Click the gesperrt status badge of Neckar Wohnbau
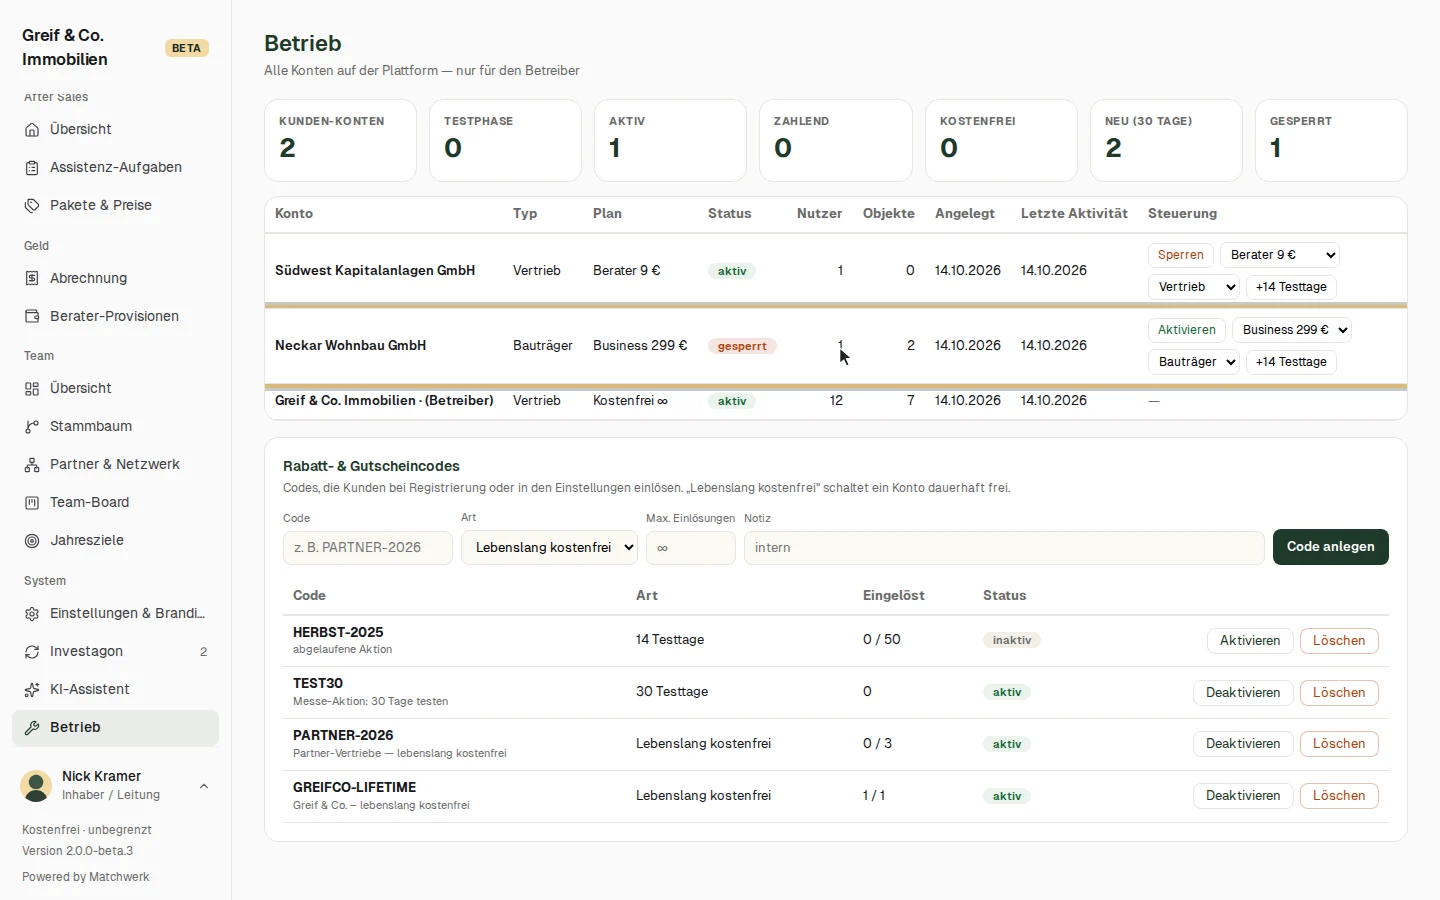The width and height of the screenshot is (1440, 900). coord(742,346)
